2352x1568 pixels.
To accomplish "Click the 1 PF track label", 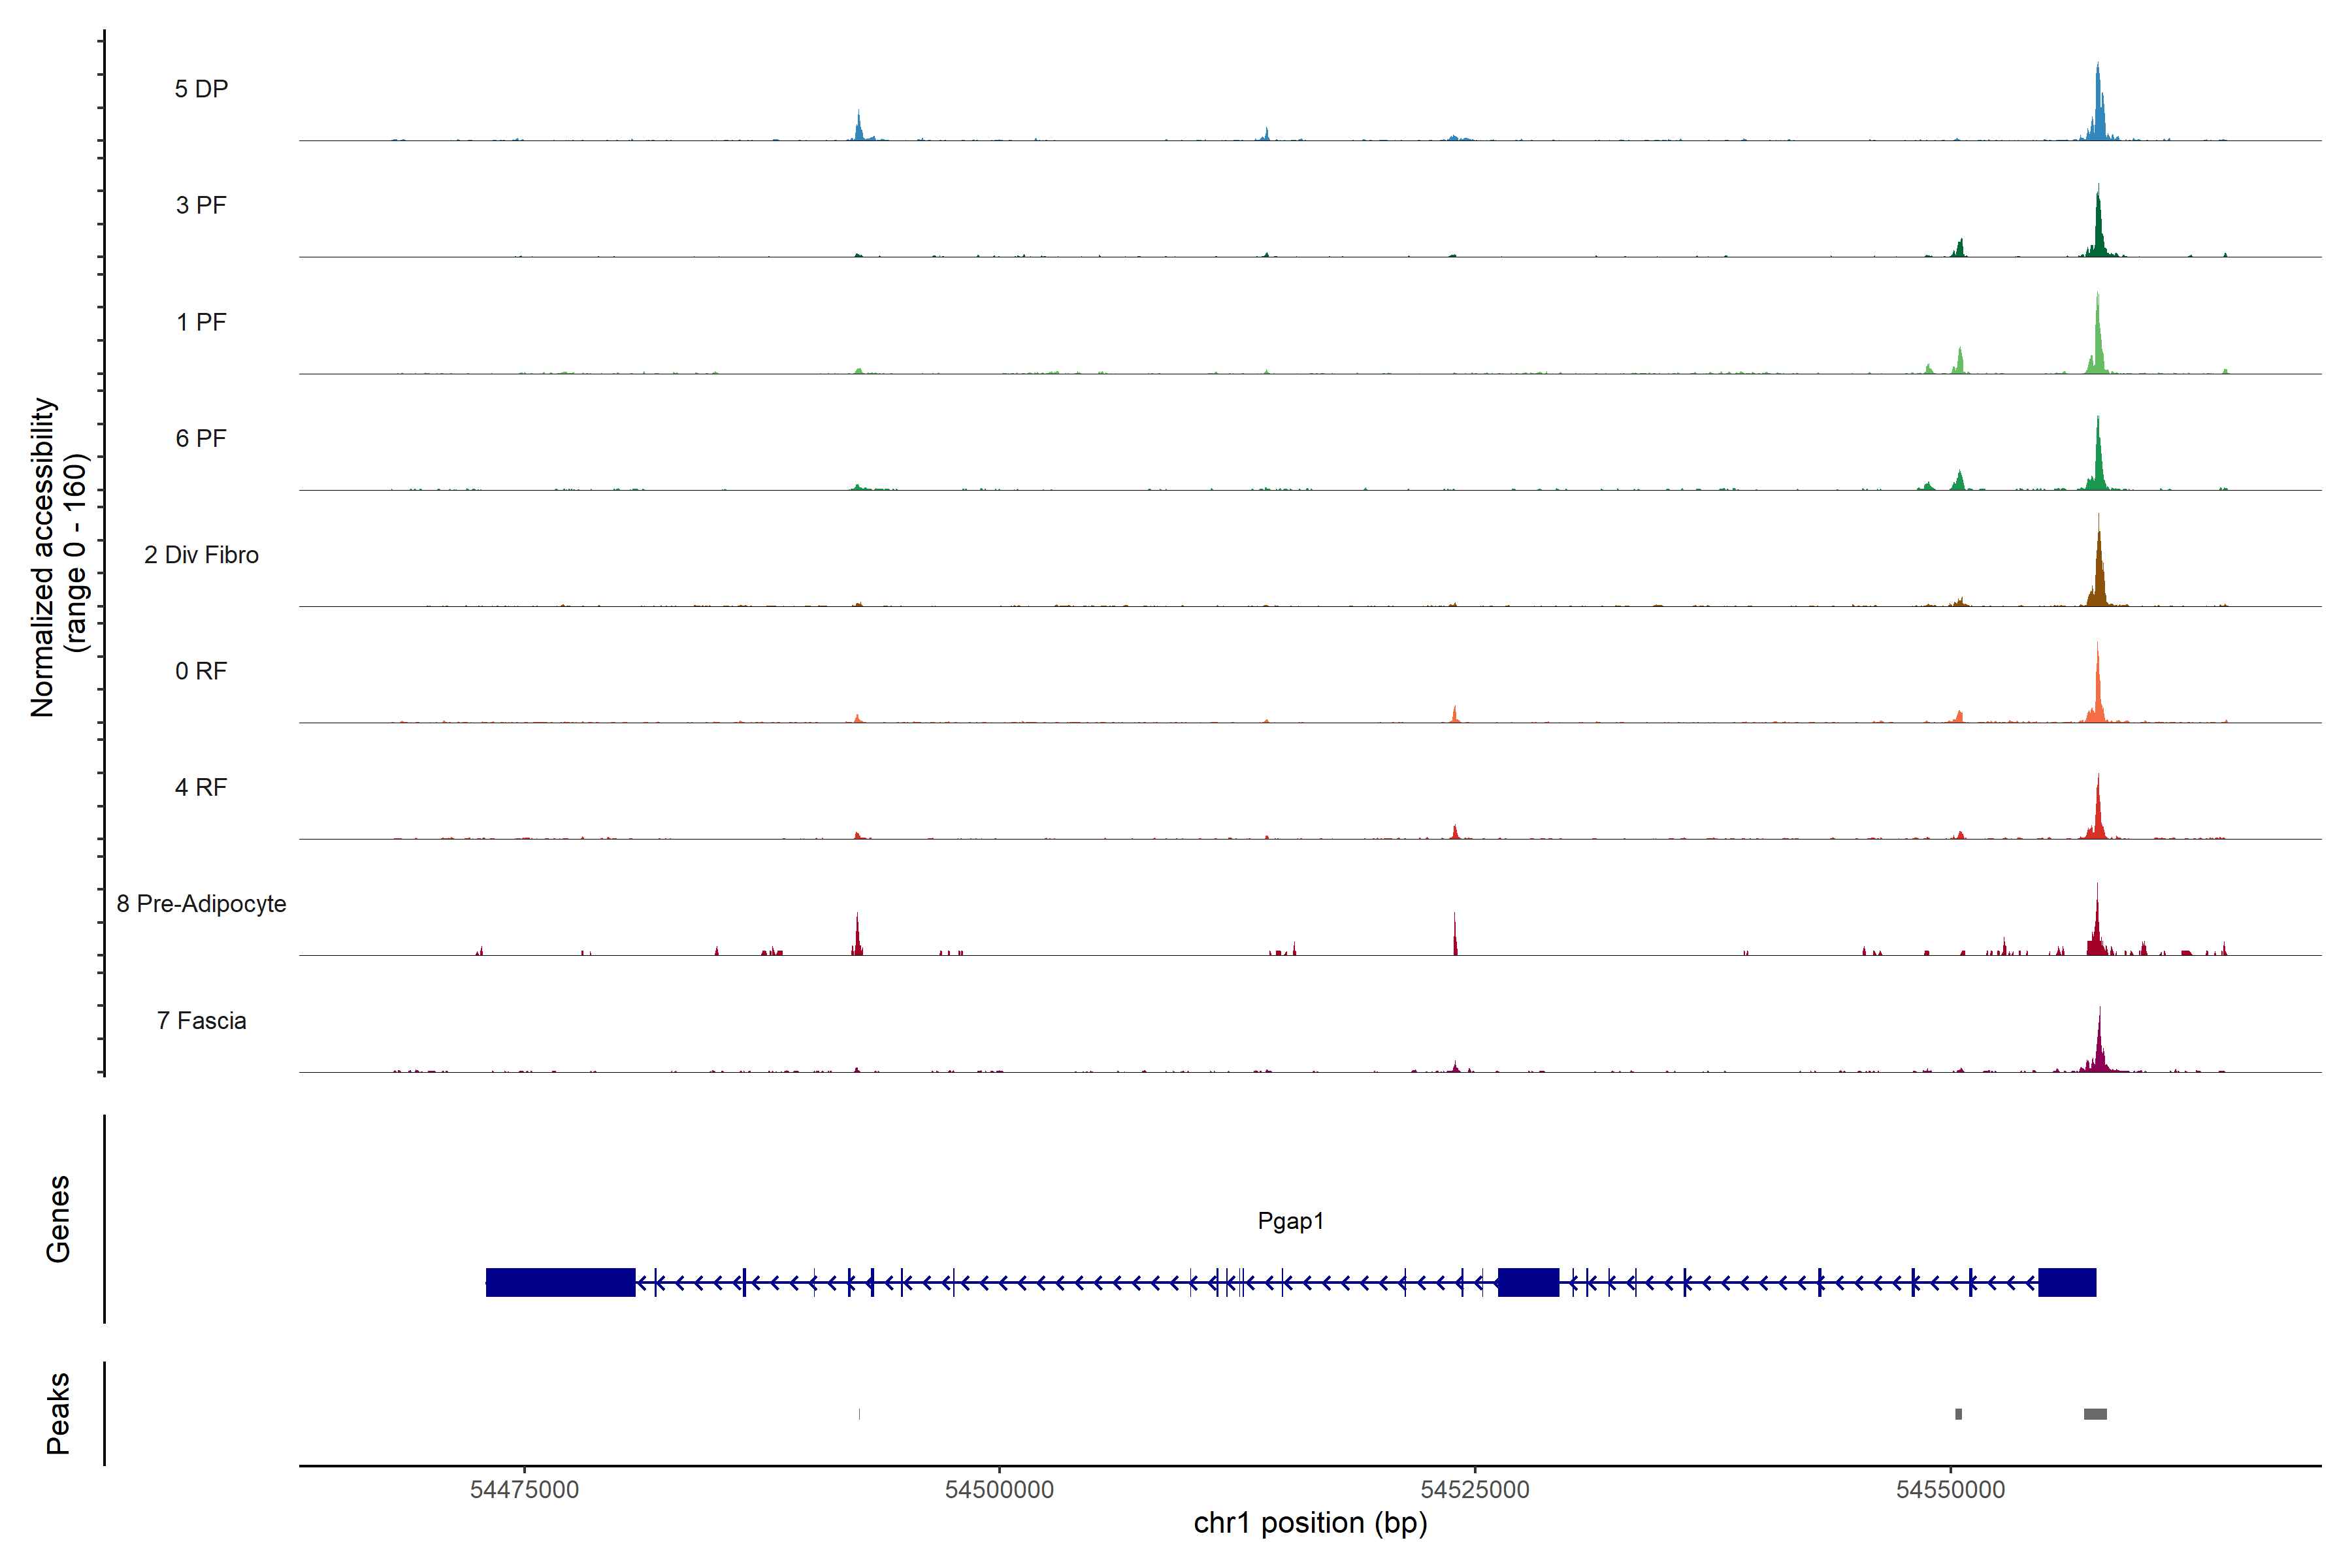I will point(201,322).
